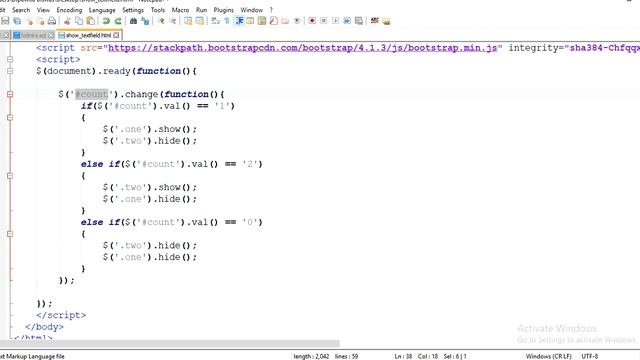This screenshot has width=640, height=360.
Task: Start macro recording with red record icon
Action: (x=312, y=21)
